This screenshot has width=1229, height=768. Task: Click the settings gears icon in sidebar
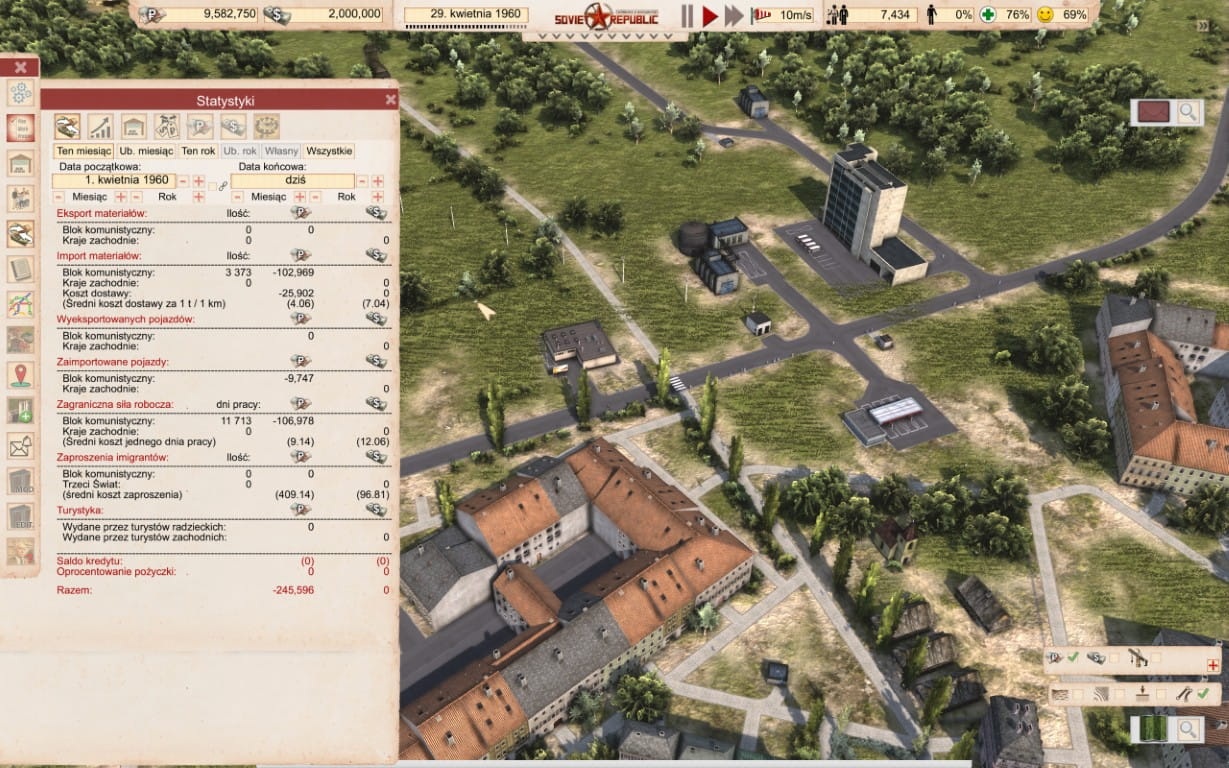click(x=20, y=93)
